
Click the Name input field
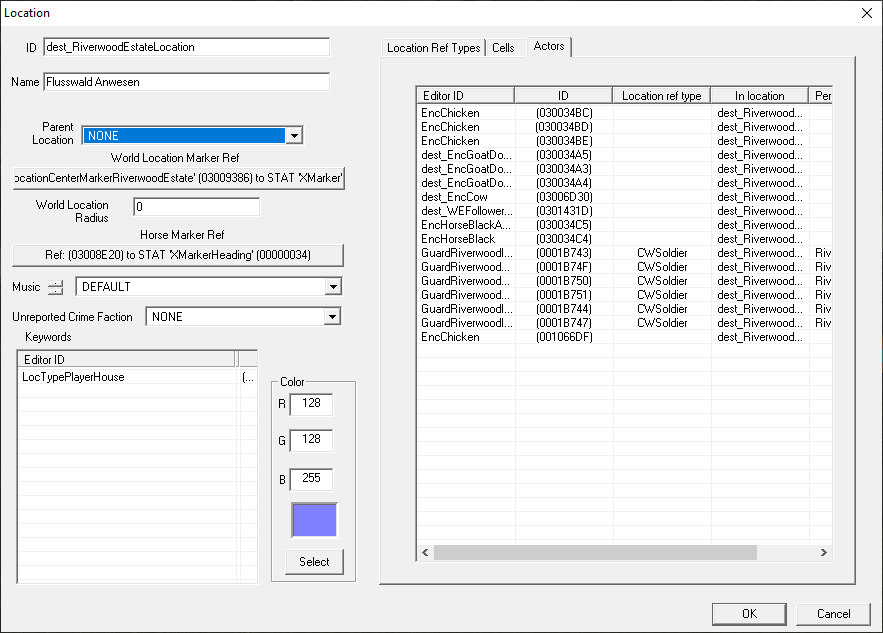pos(186,82)
